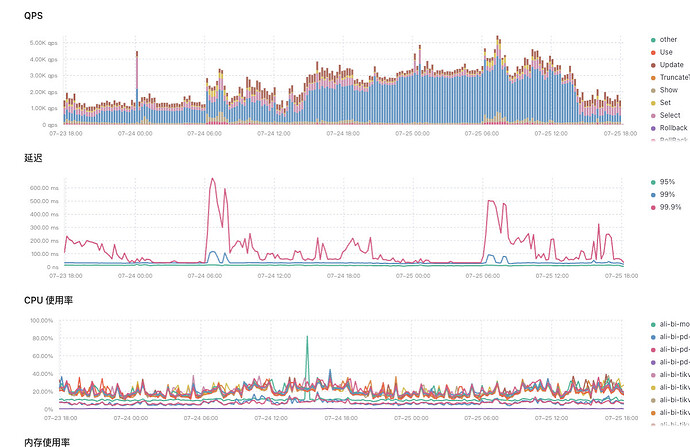Toggle the 99.9% latency legend item
This screenshot has width=690, height=447.
(x=666, y=207)
